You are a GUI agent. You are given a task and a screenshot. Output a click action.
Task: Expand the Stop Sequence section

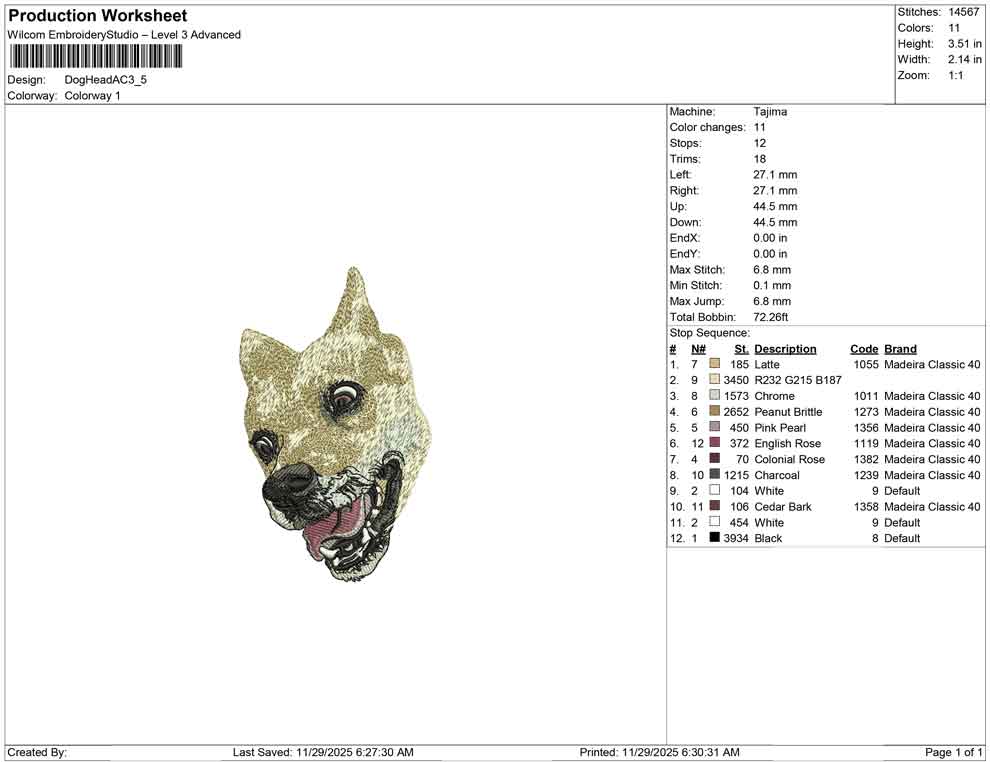710,332
